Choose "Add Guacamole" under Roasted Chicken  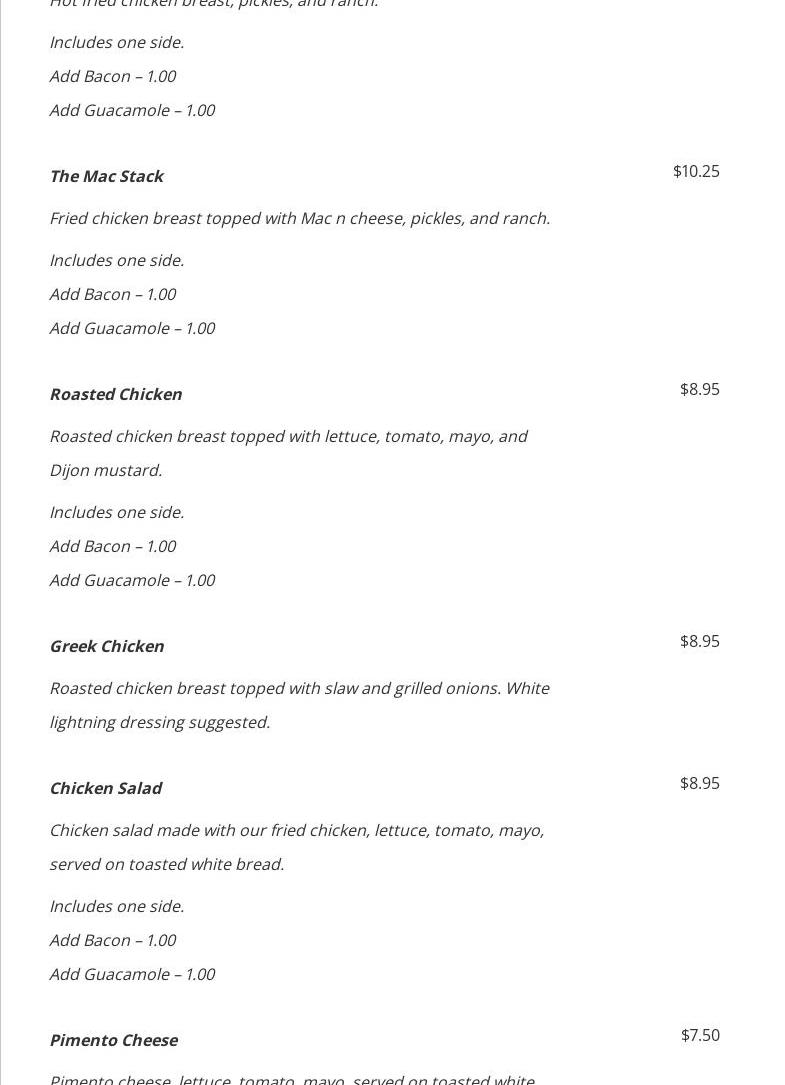tap(132, 580)
